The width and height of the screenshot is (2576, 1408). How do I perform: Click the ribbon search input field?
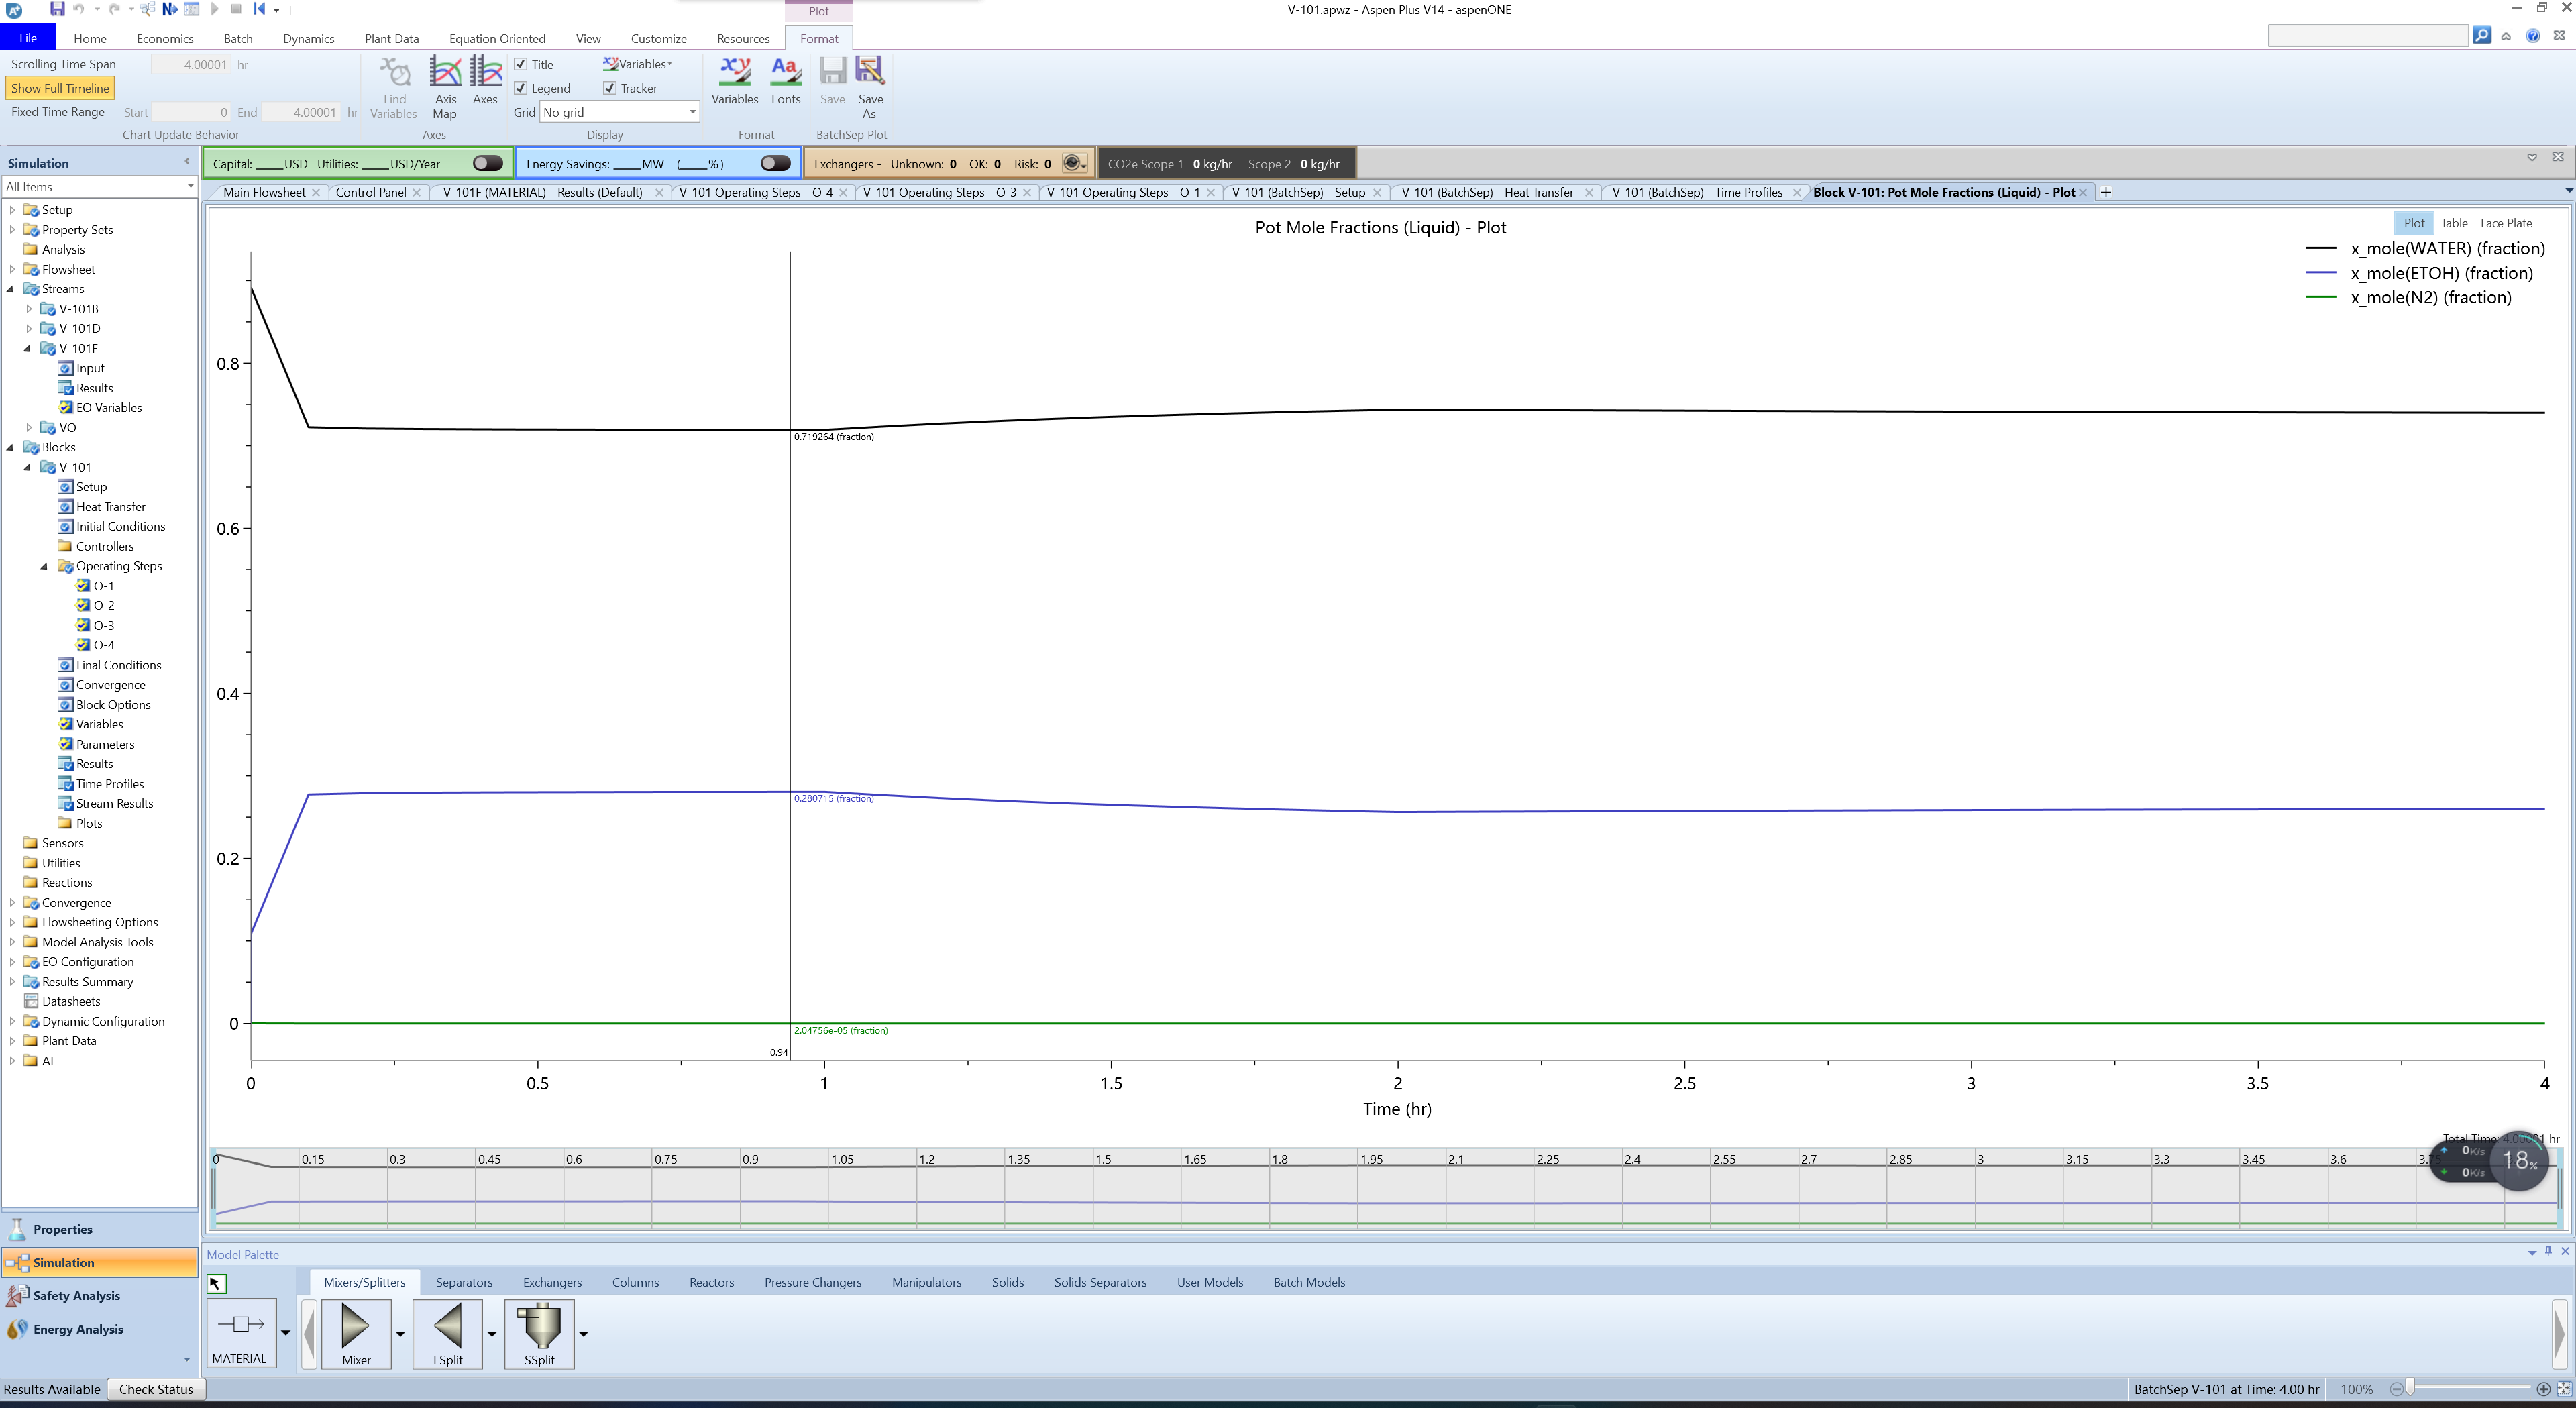tap(2367, 36)
